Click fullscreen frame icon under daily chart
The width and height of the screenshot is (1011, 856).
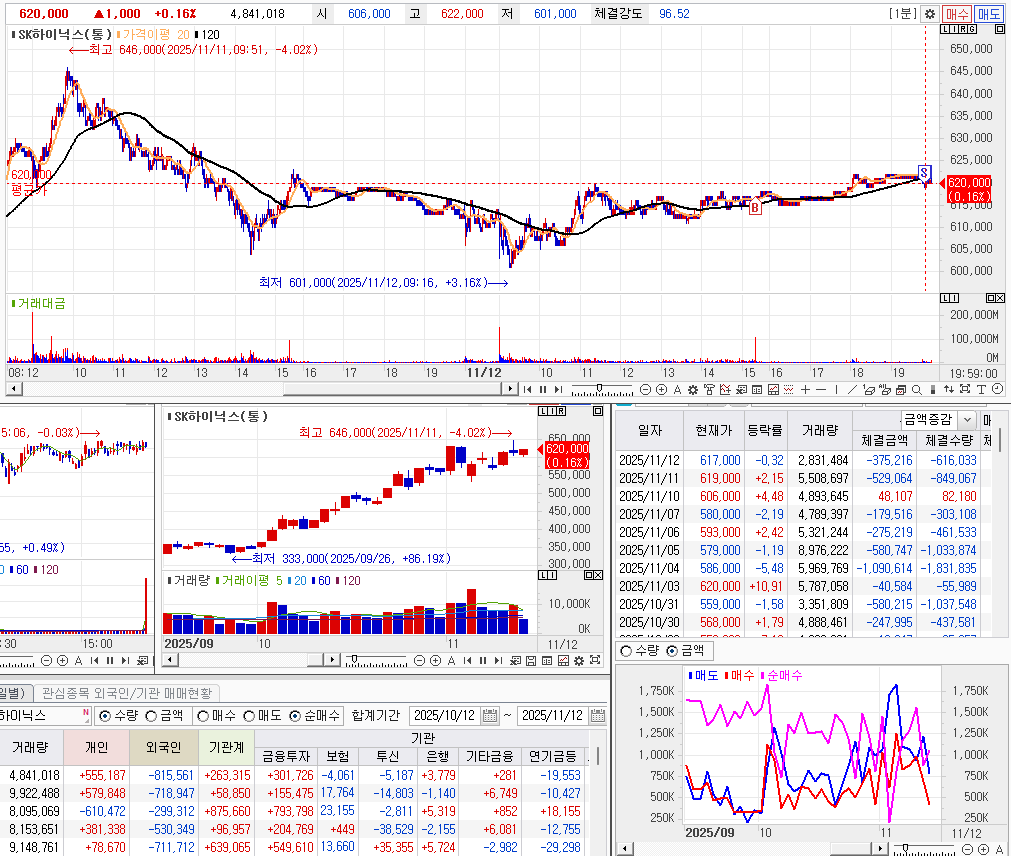(x=594, y=660)
